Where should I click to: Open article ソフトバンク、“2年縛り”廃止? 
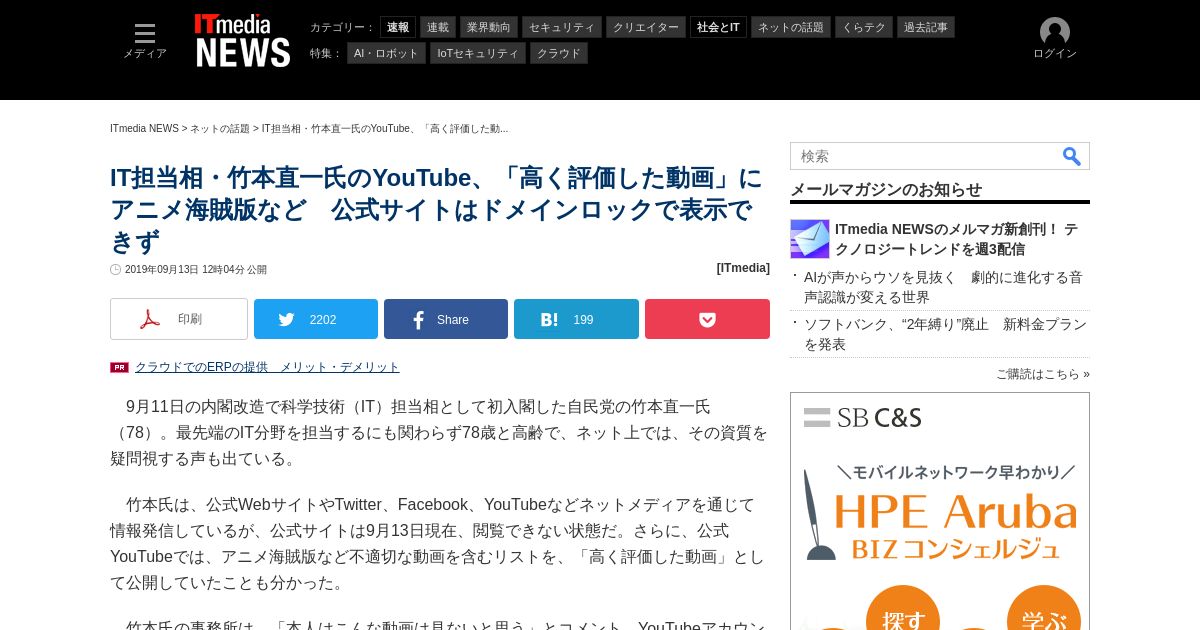[x=945, y=334]
